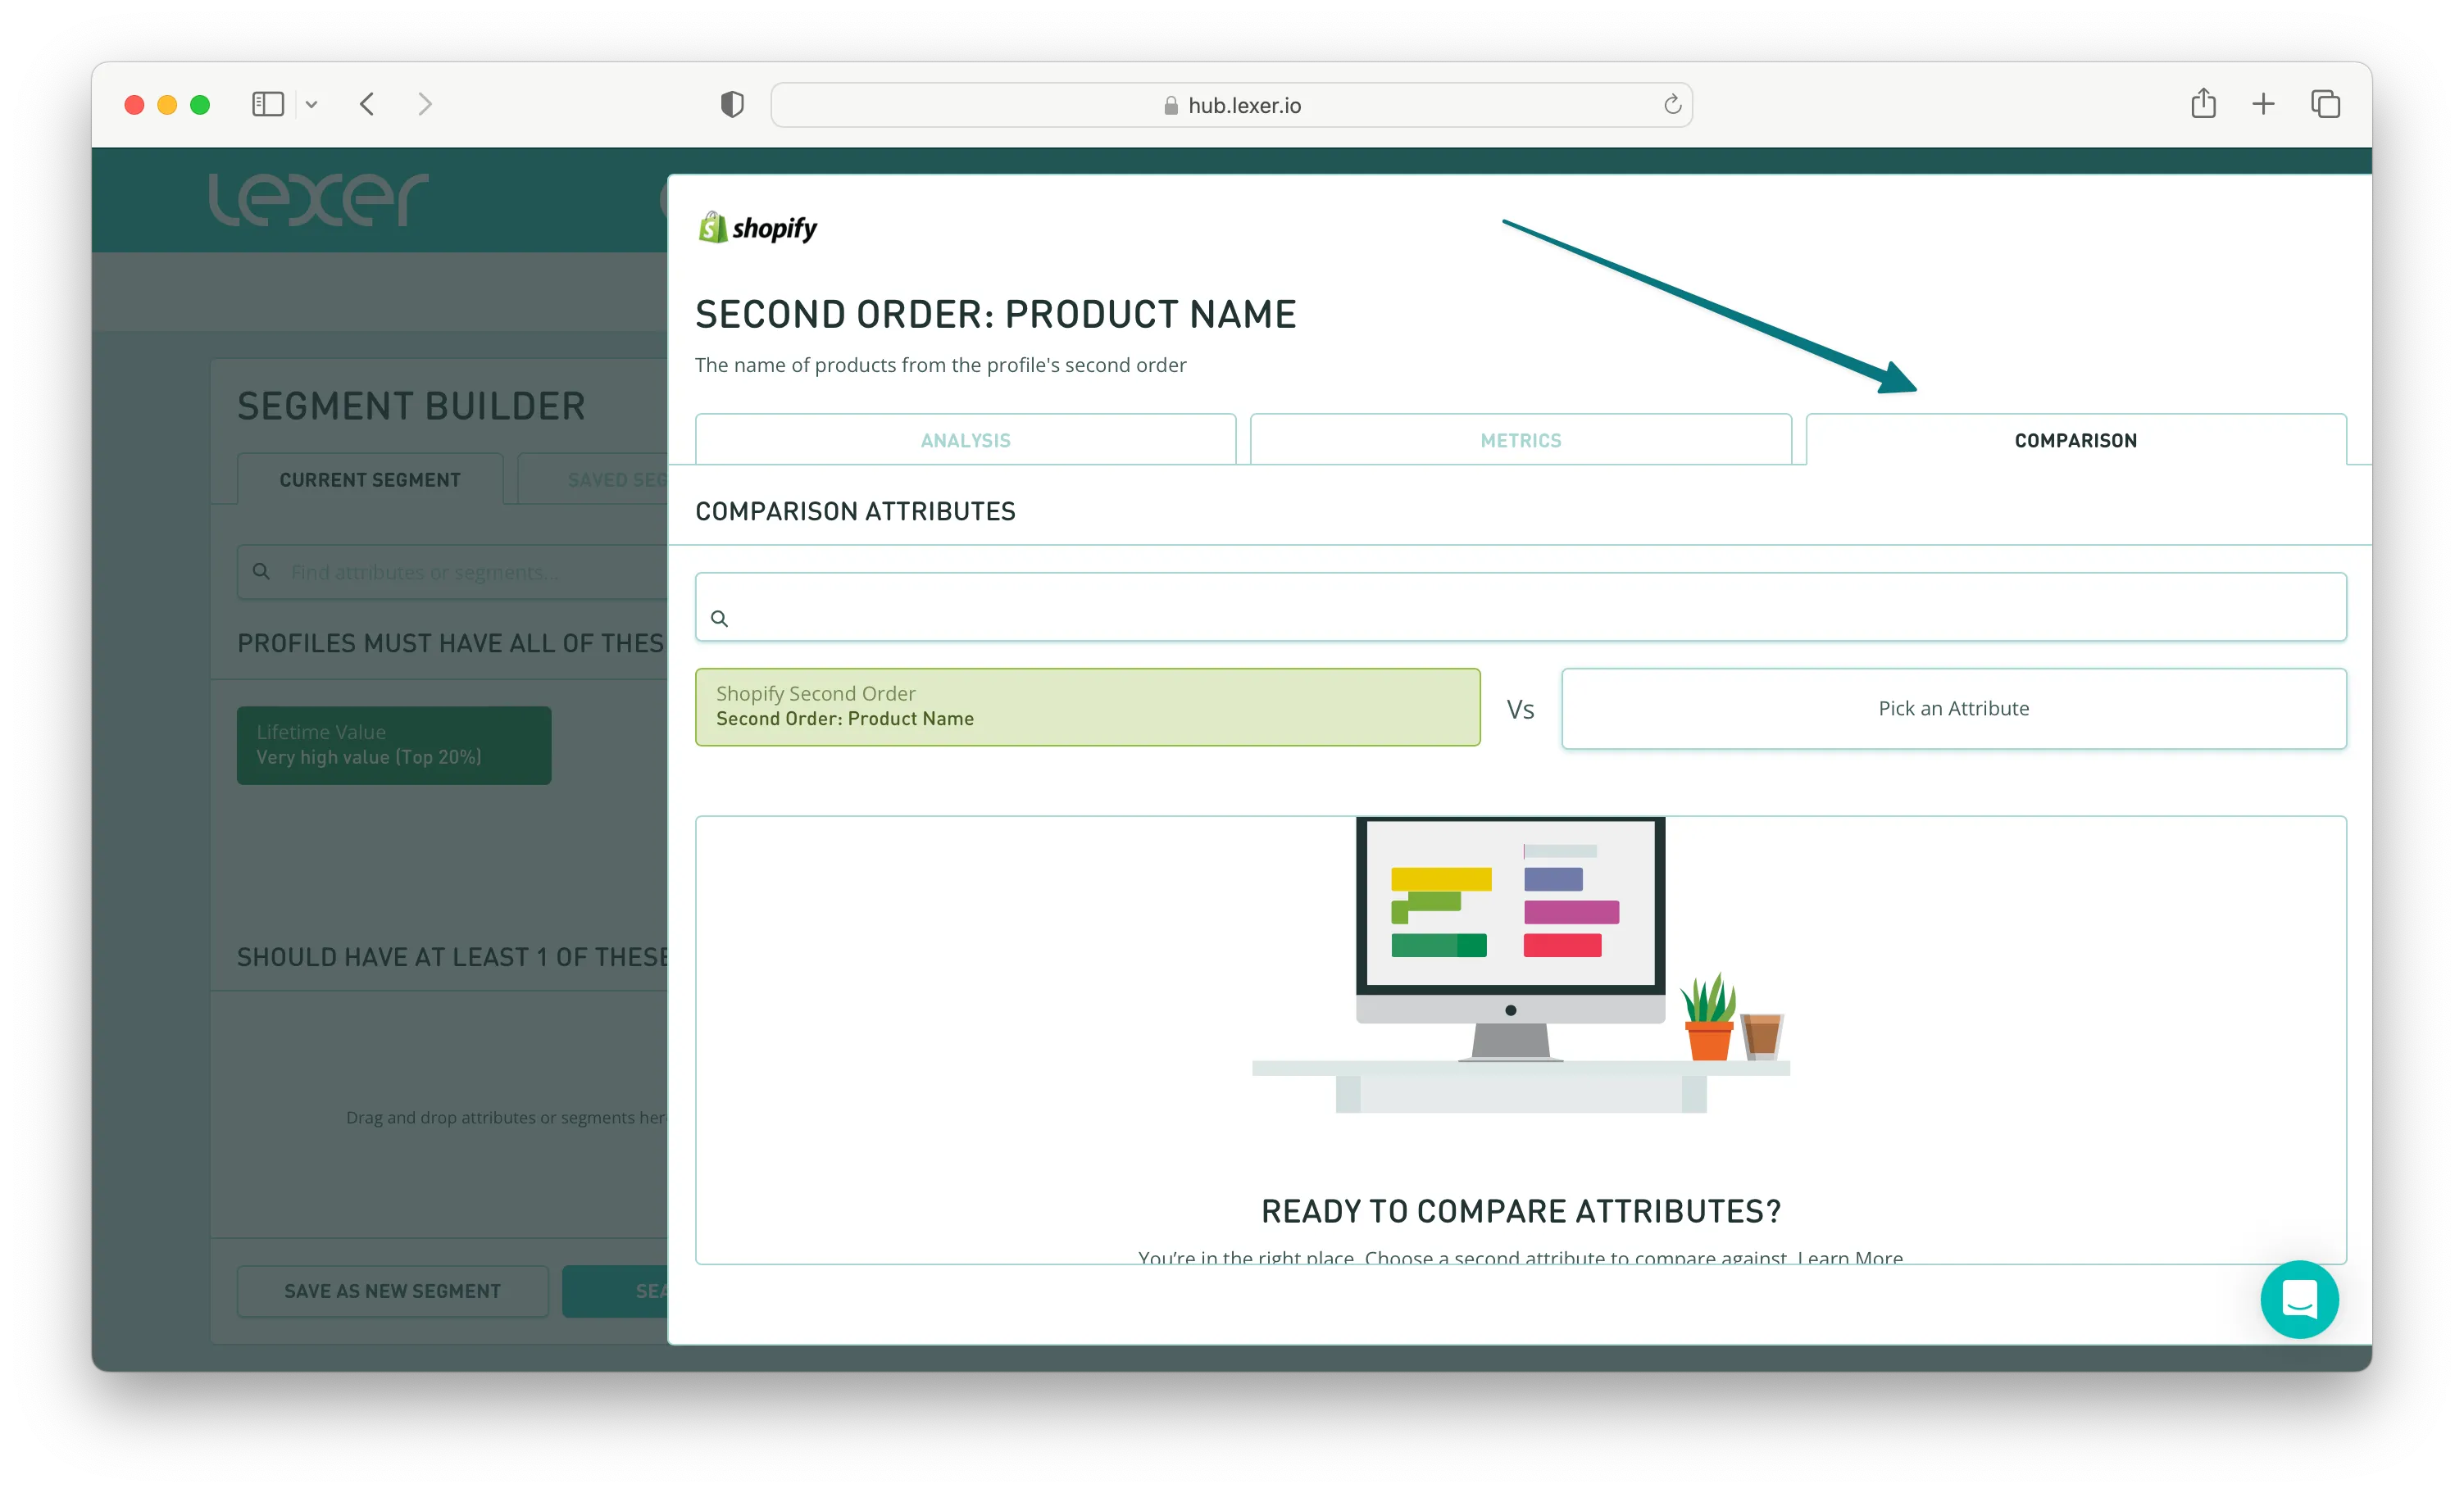Switch to the Metrics tab
This screenshot has height=1493, width=2464.
pyautogui.click(x=1520, y=440)
